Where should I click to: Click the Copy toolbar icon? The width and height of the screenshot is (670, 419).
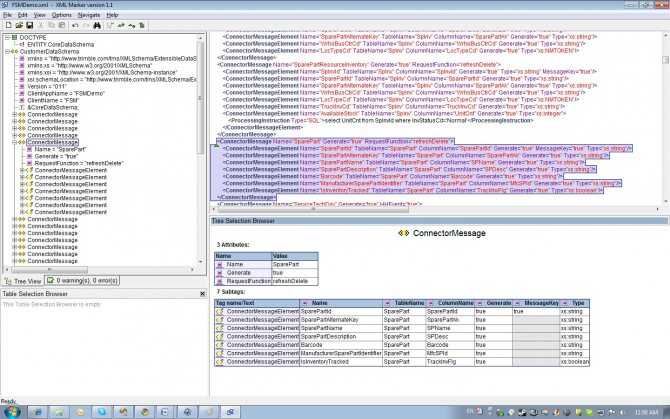coord(51,25)
